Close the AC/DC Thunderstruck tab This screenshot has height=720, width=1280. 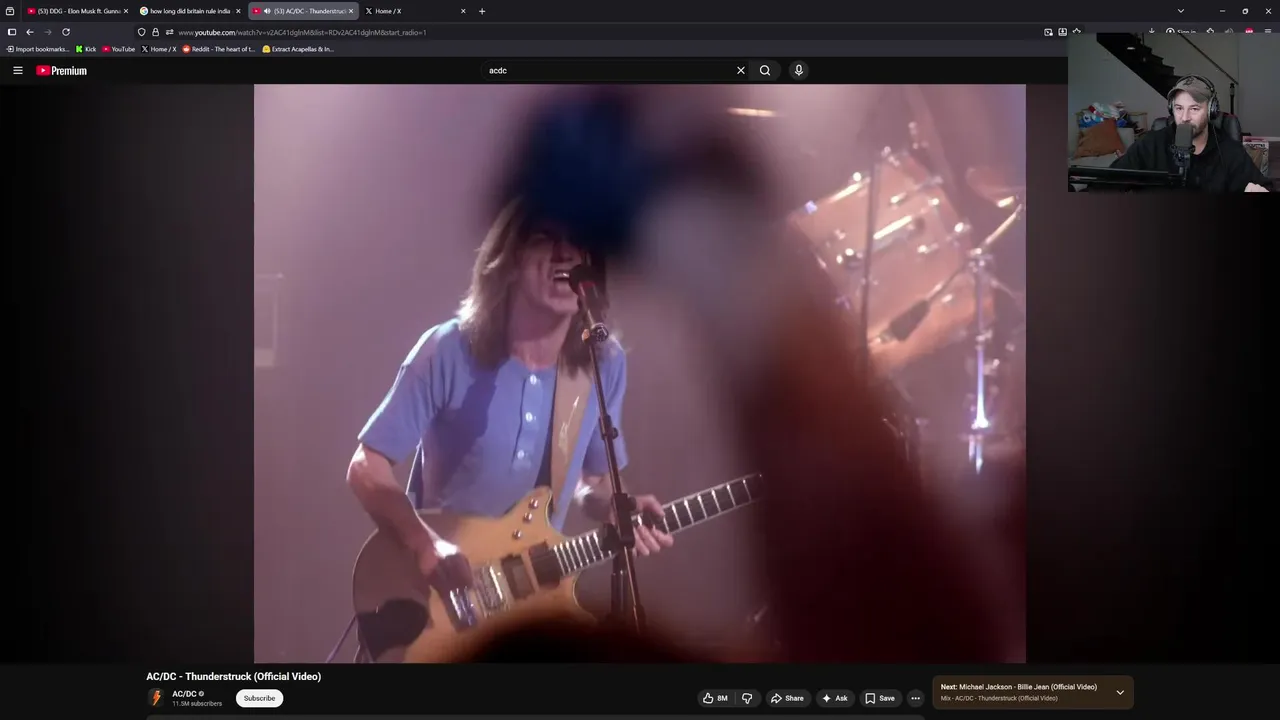point(351,11)
